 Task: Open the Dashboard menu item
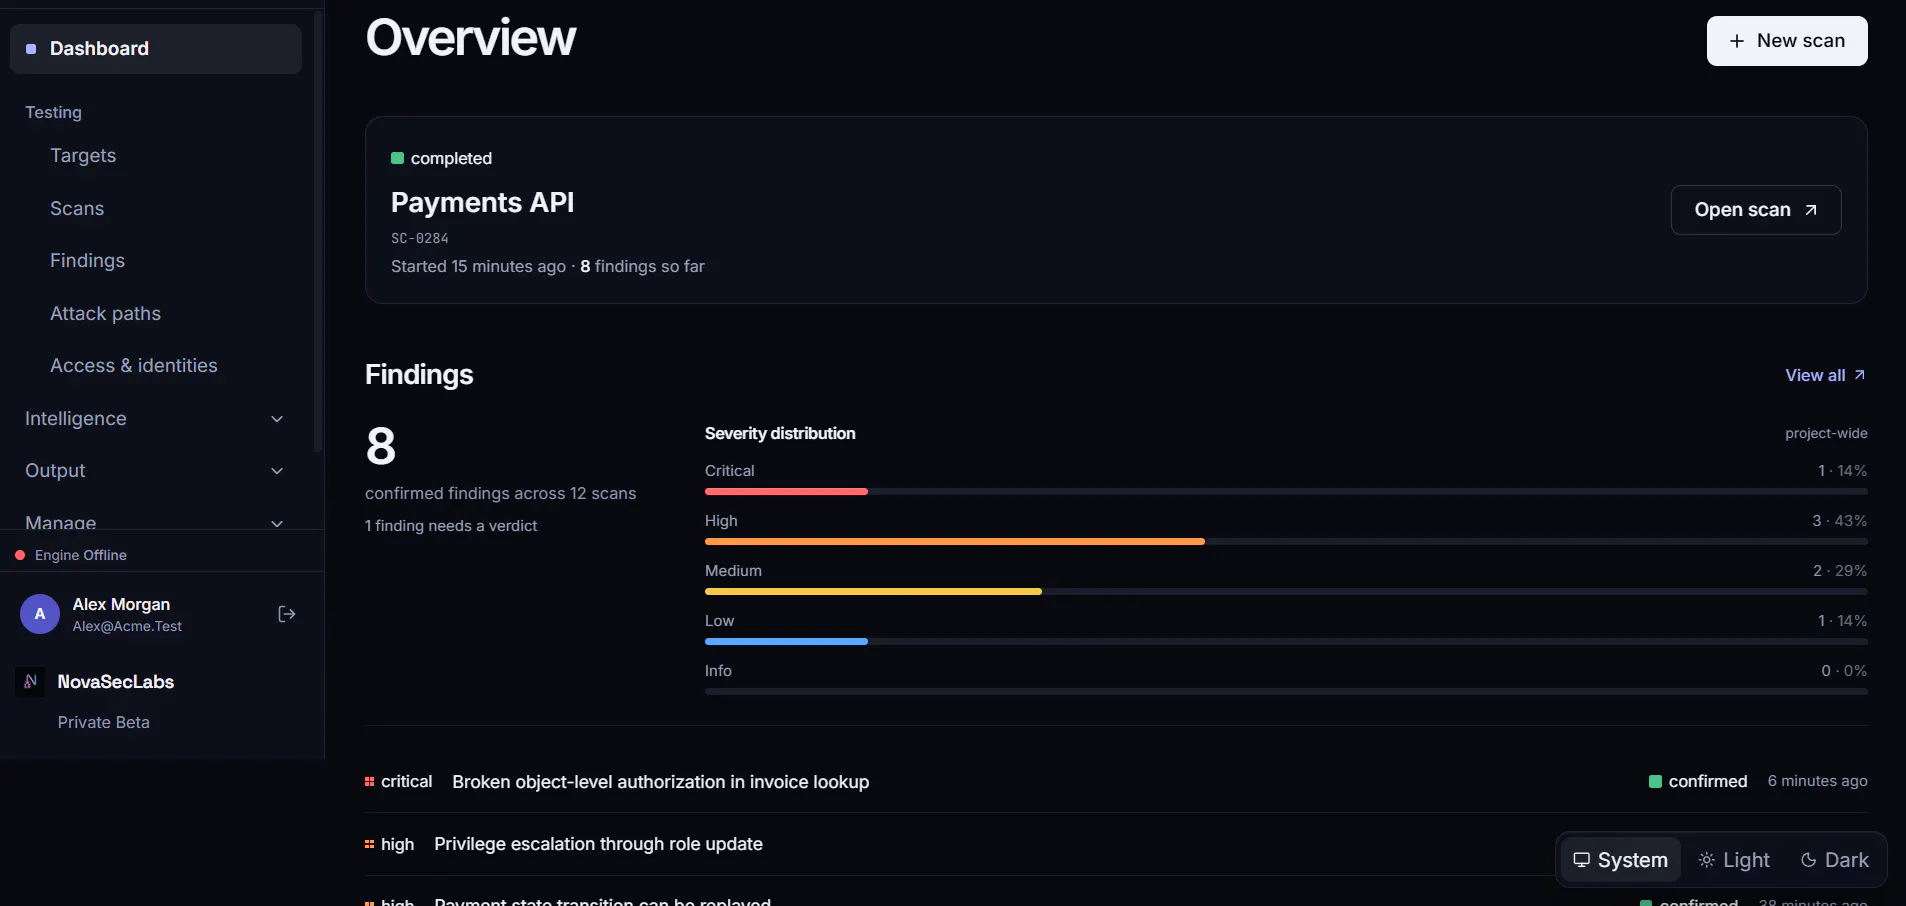tap(156, 49)
